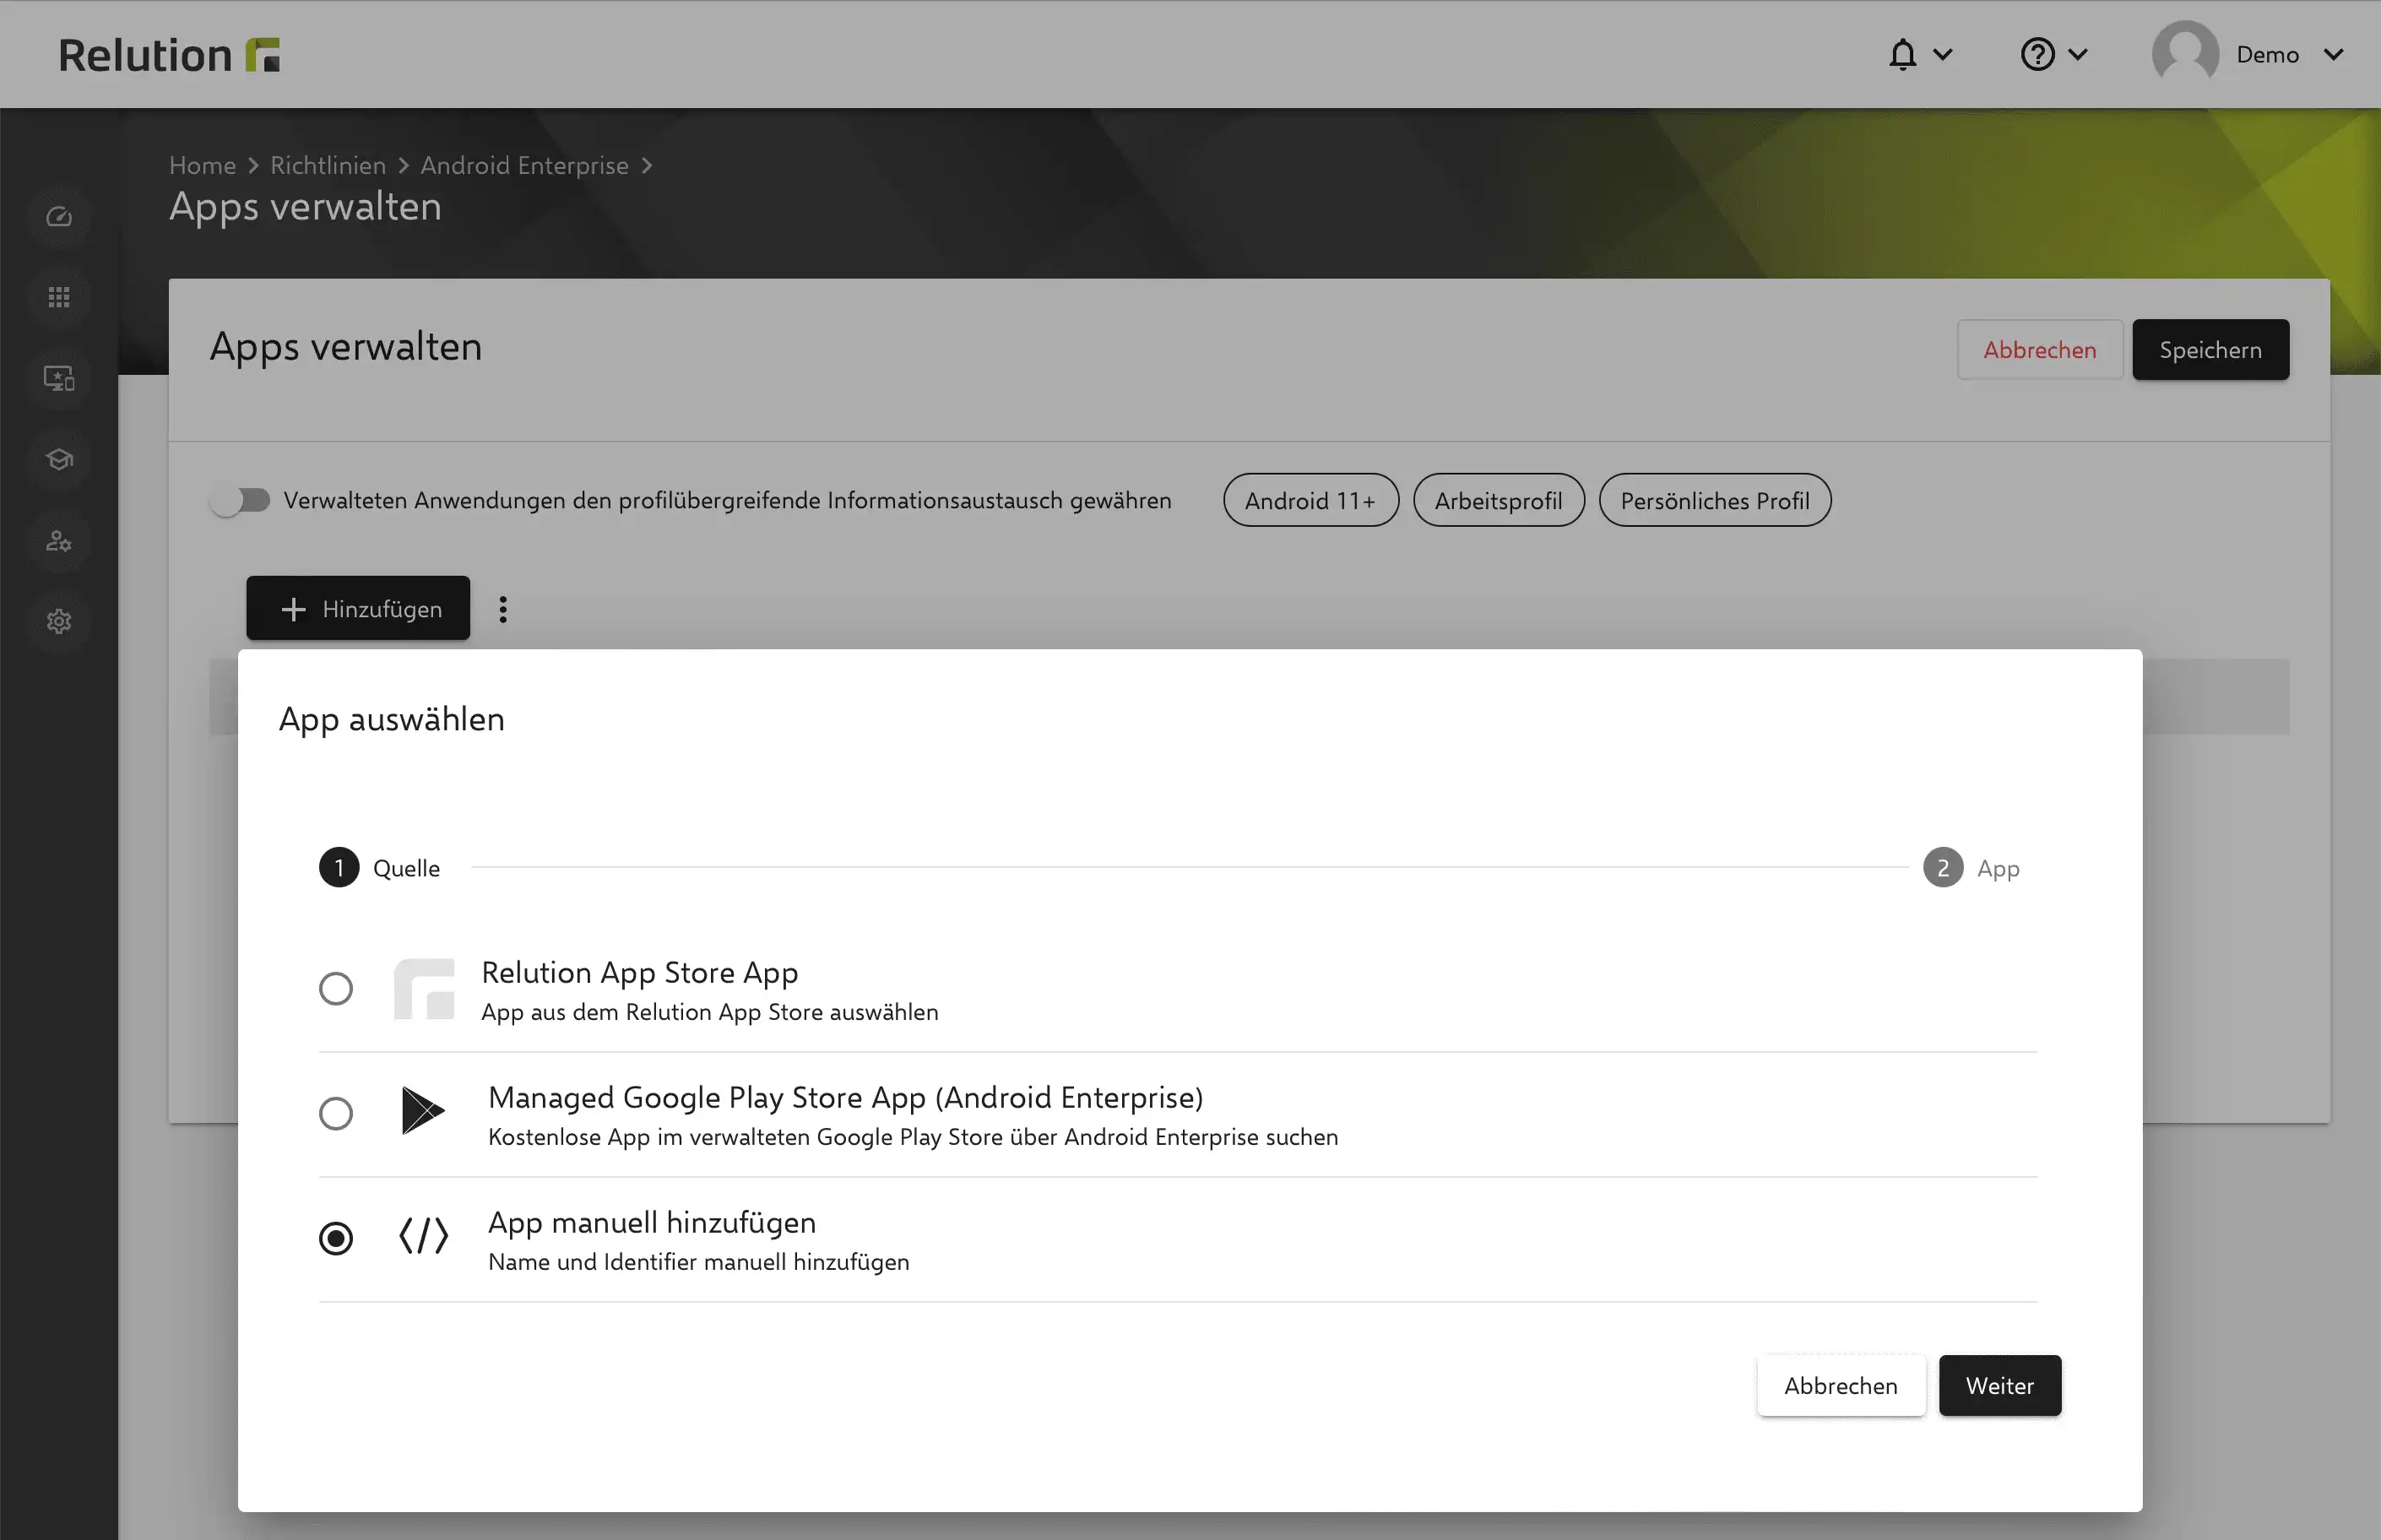Click the 'App auswählen' dialog heading

392,719
